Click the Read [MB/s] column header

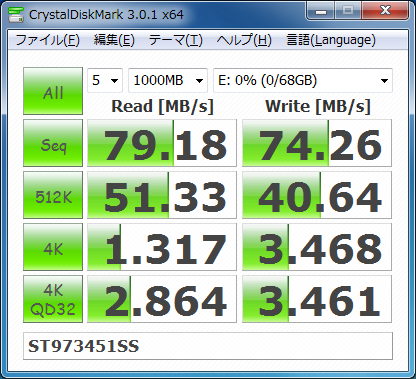[x=162, y=107]
